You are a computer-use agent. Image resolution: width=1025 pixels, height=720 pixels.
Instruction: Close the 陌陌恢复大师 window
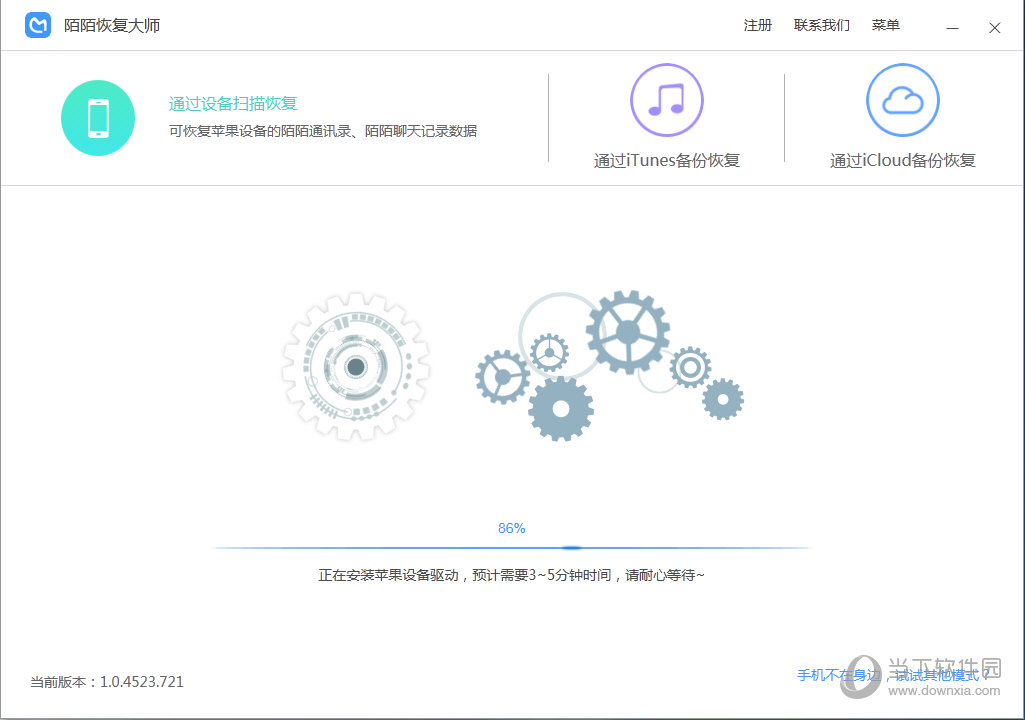[994, 27]
